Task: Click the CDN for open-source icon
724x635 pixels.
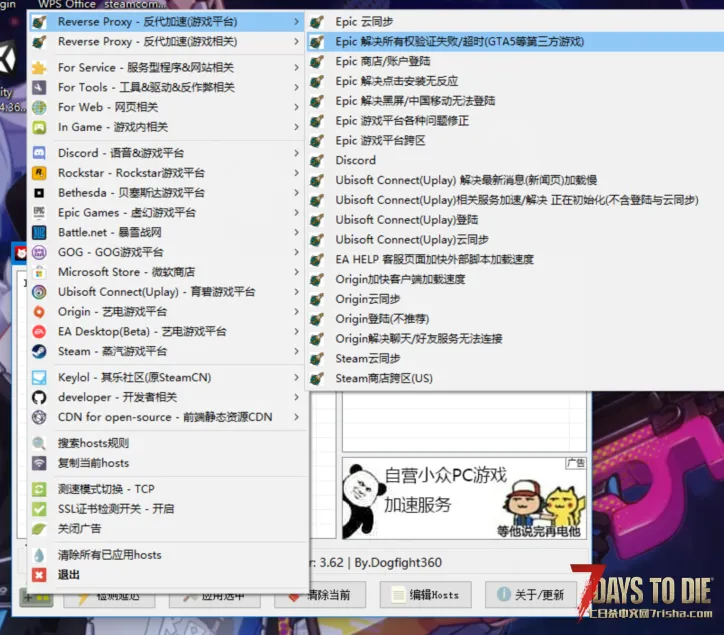Action: pos(39,417)
